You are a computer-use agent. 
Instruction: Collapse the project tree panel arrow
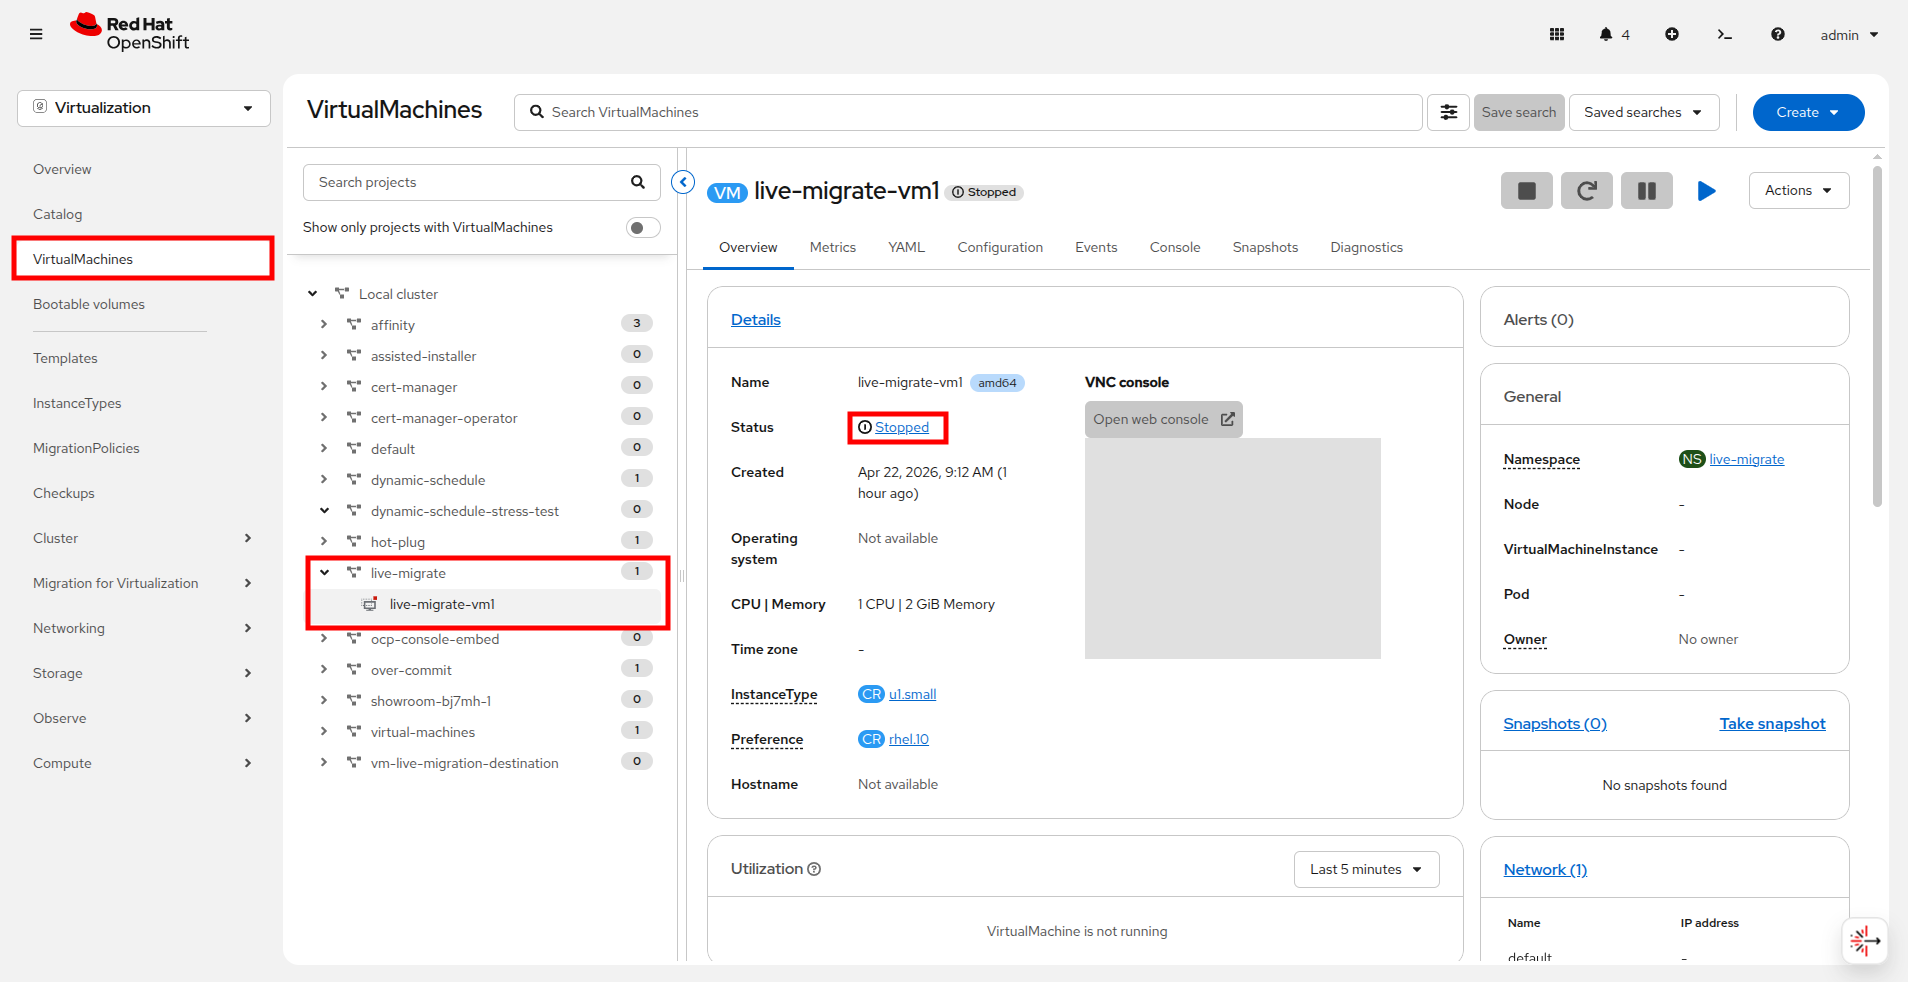click(x=683, y=182)
